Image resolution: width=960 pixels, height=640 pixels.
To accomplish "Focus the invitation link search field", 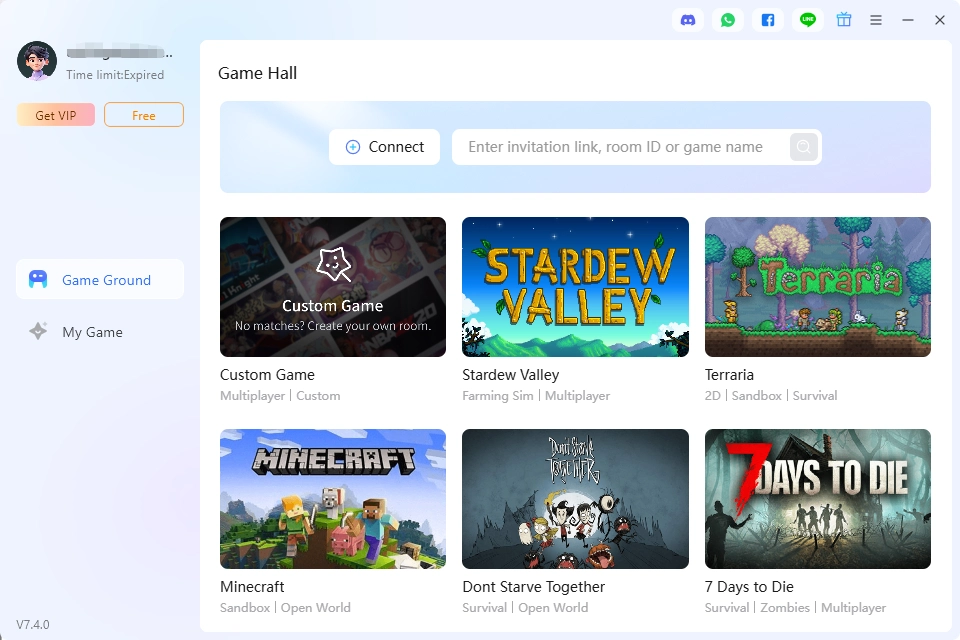I will tap(621, 147).
